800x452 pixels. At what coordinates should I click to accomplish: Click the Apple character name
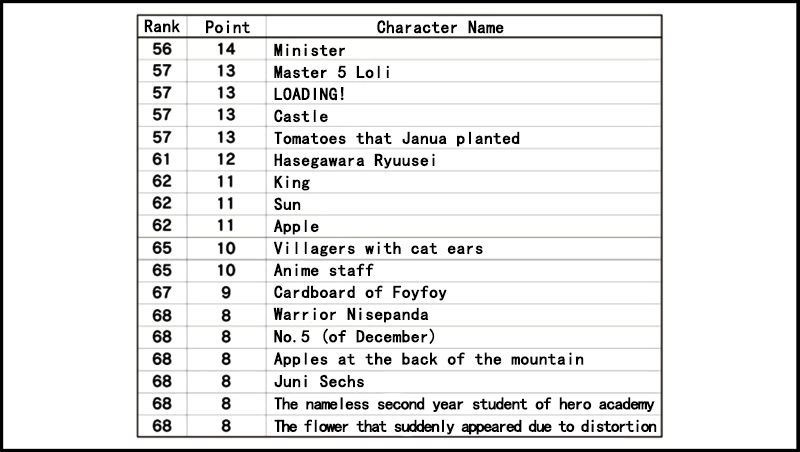296,226
